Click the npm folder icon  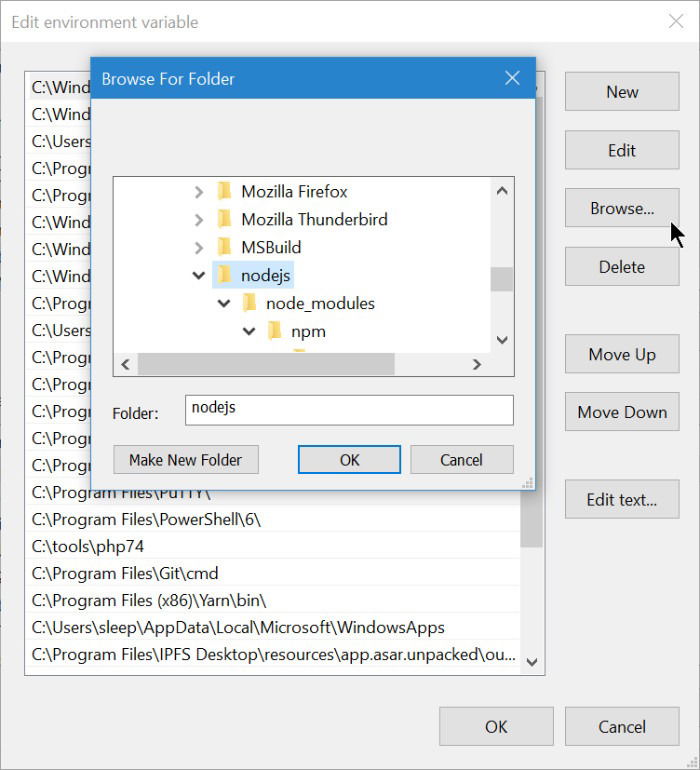point(274,331)
